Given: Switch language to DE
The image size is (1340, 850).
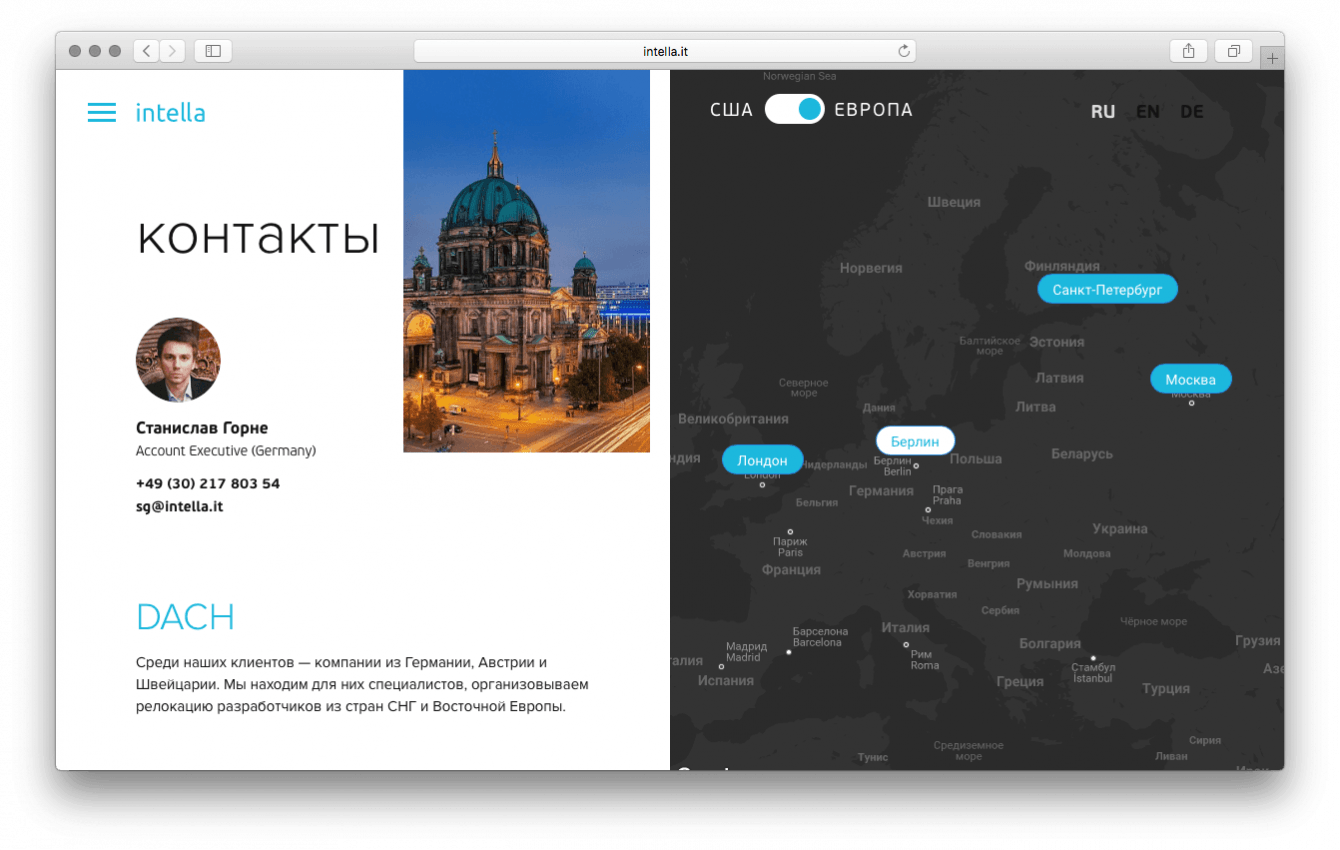Looking at the screenshot, I should point(1191,112).
